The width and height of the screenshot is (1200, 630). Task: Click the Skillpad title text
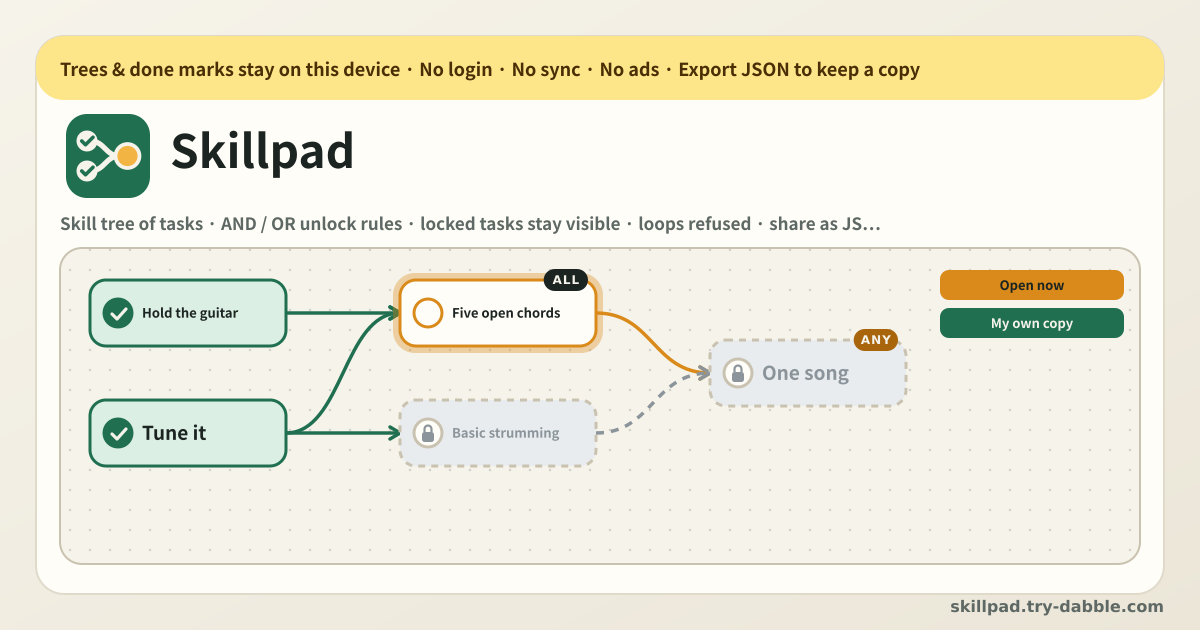[263, 152]
